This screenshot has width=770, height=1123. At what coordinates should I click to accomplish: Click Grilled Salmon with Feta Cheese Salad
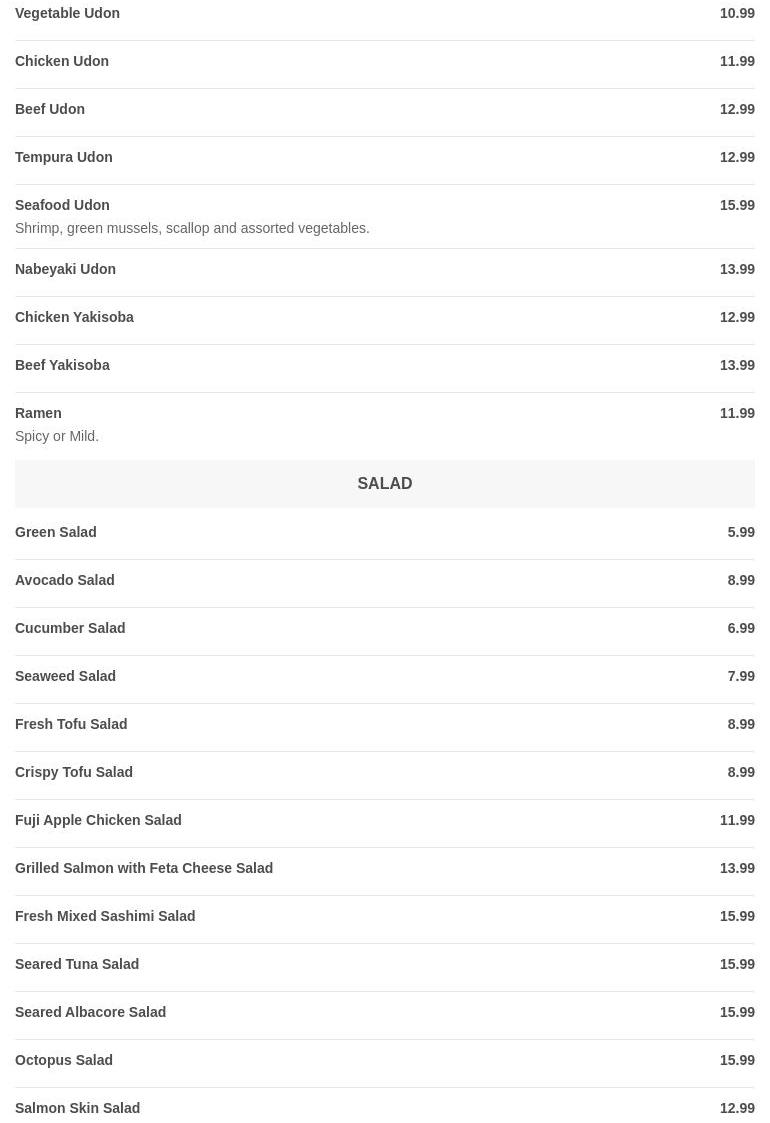pos(144,868)
